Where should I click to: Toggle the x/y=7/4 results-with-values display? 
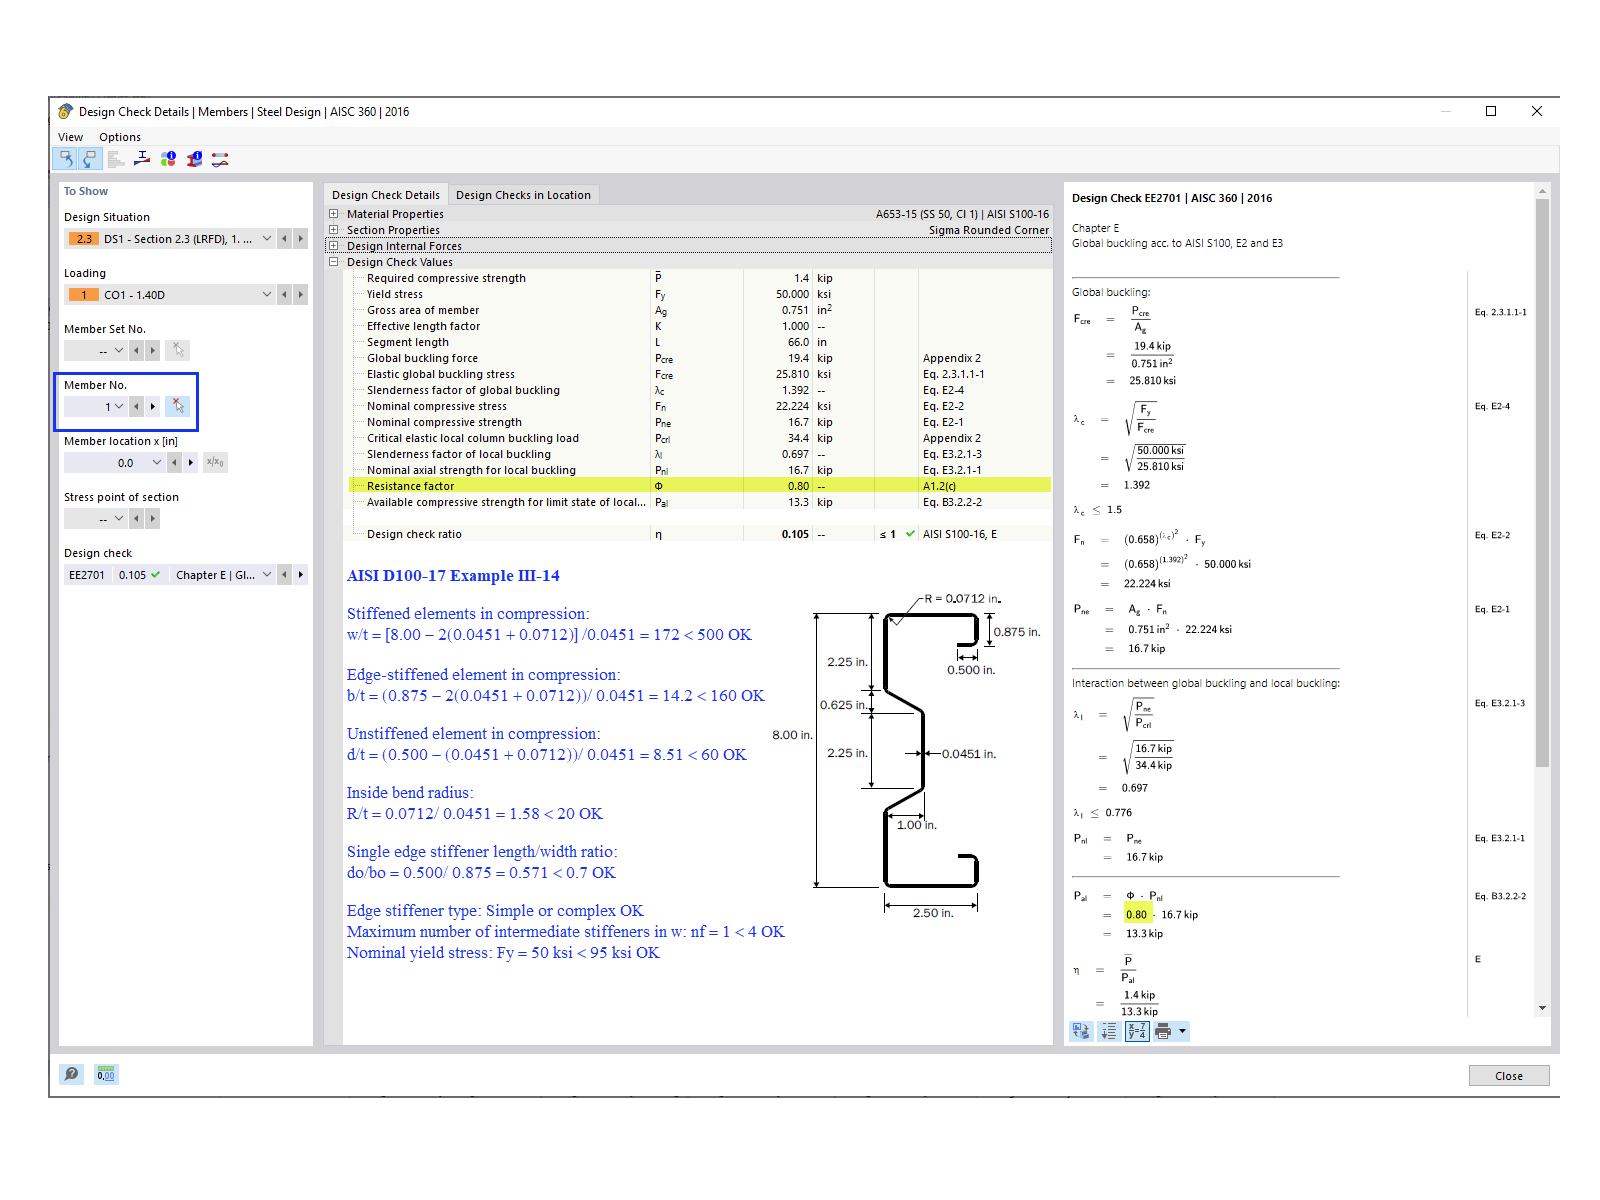[x=1137, y=1031]
